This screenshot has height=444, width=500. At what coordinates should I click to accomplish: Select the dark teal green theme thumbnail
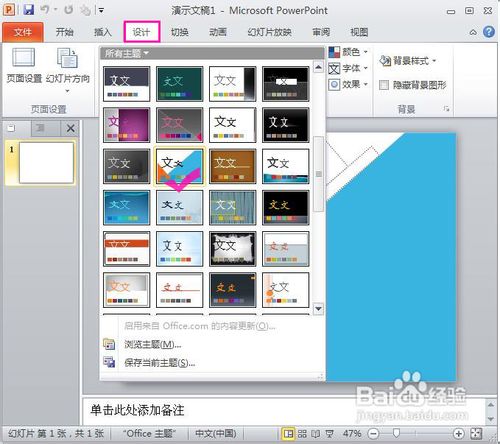(180, 84)
